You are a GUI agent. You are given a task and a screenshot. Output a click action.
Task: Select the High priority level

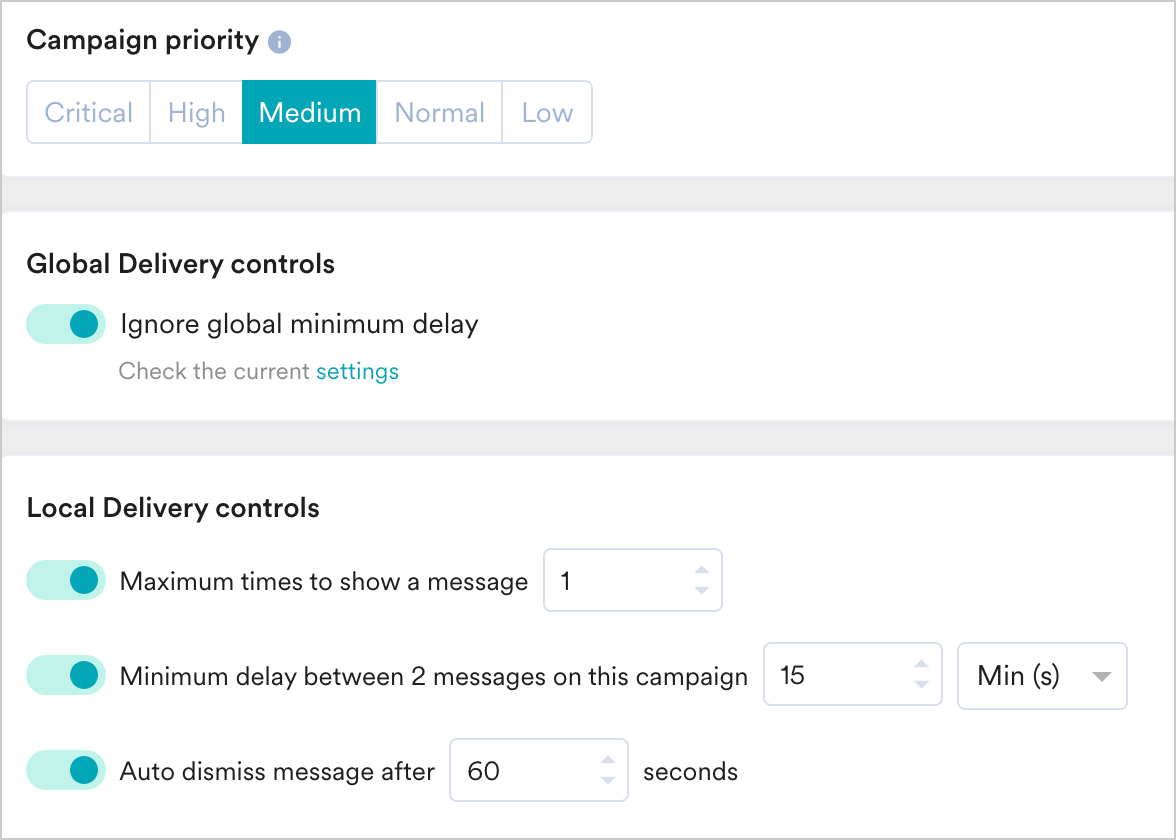tap(196, 112)
